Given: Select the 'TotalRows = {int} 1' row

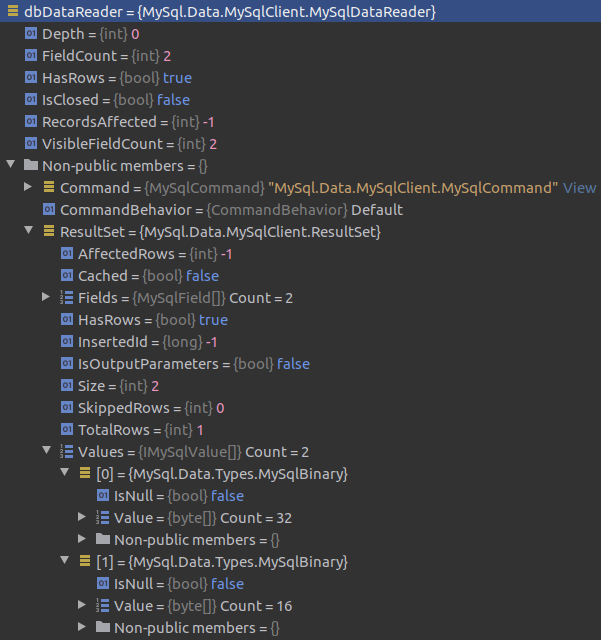Looking at the screenshot, I should [x=140, y=430].
